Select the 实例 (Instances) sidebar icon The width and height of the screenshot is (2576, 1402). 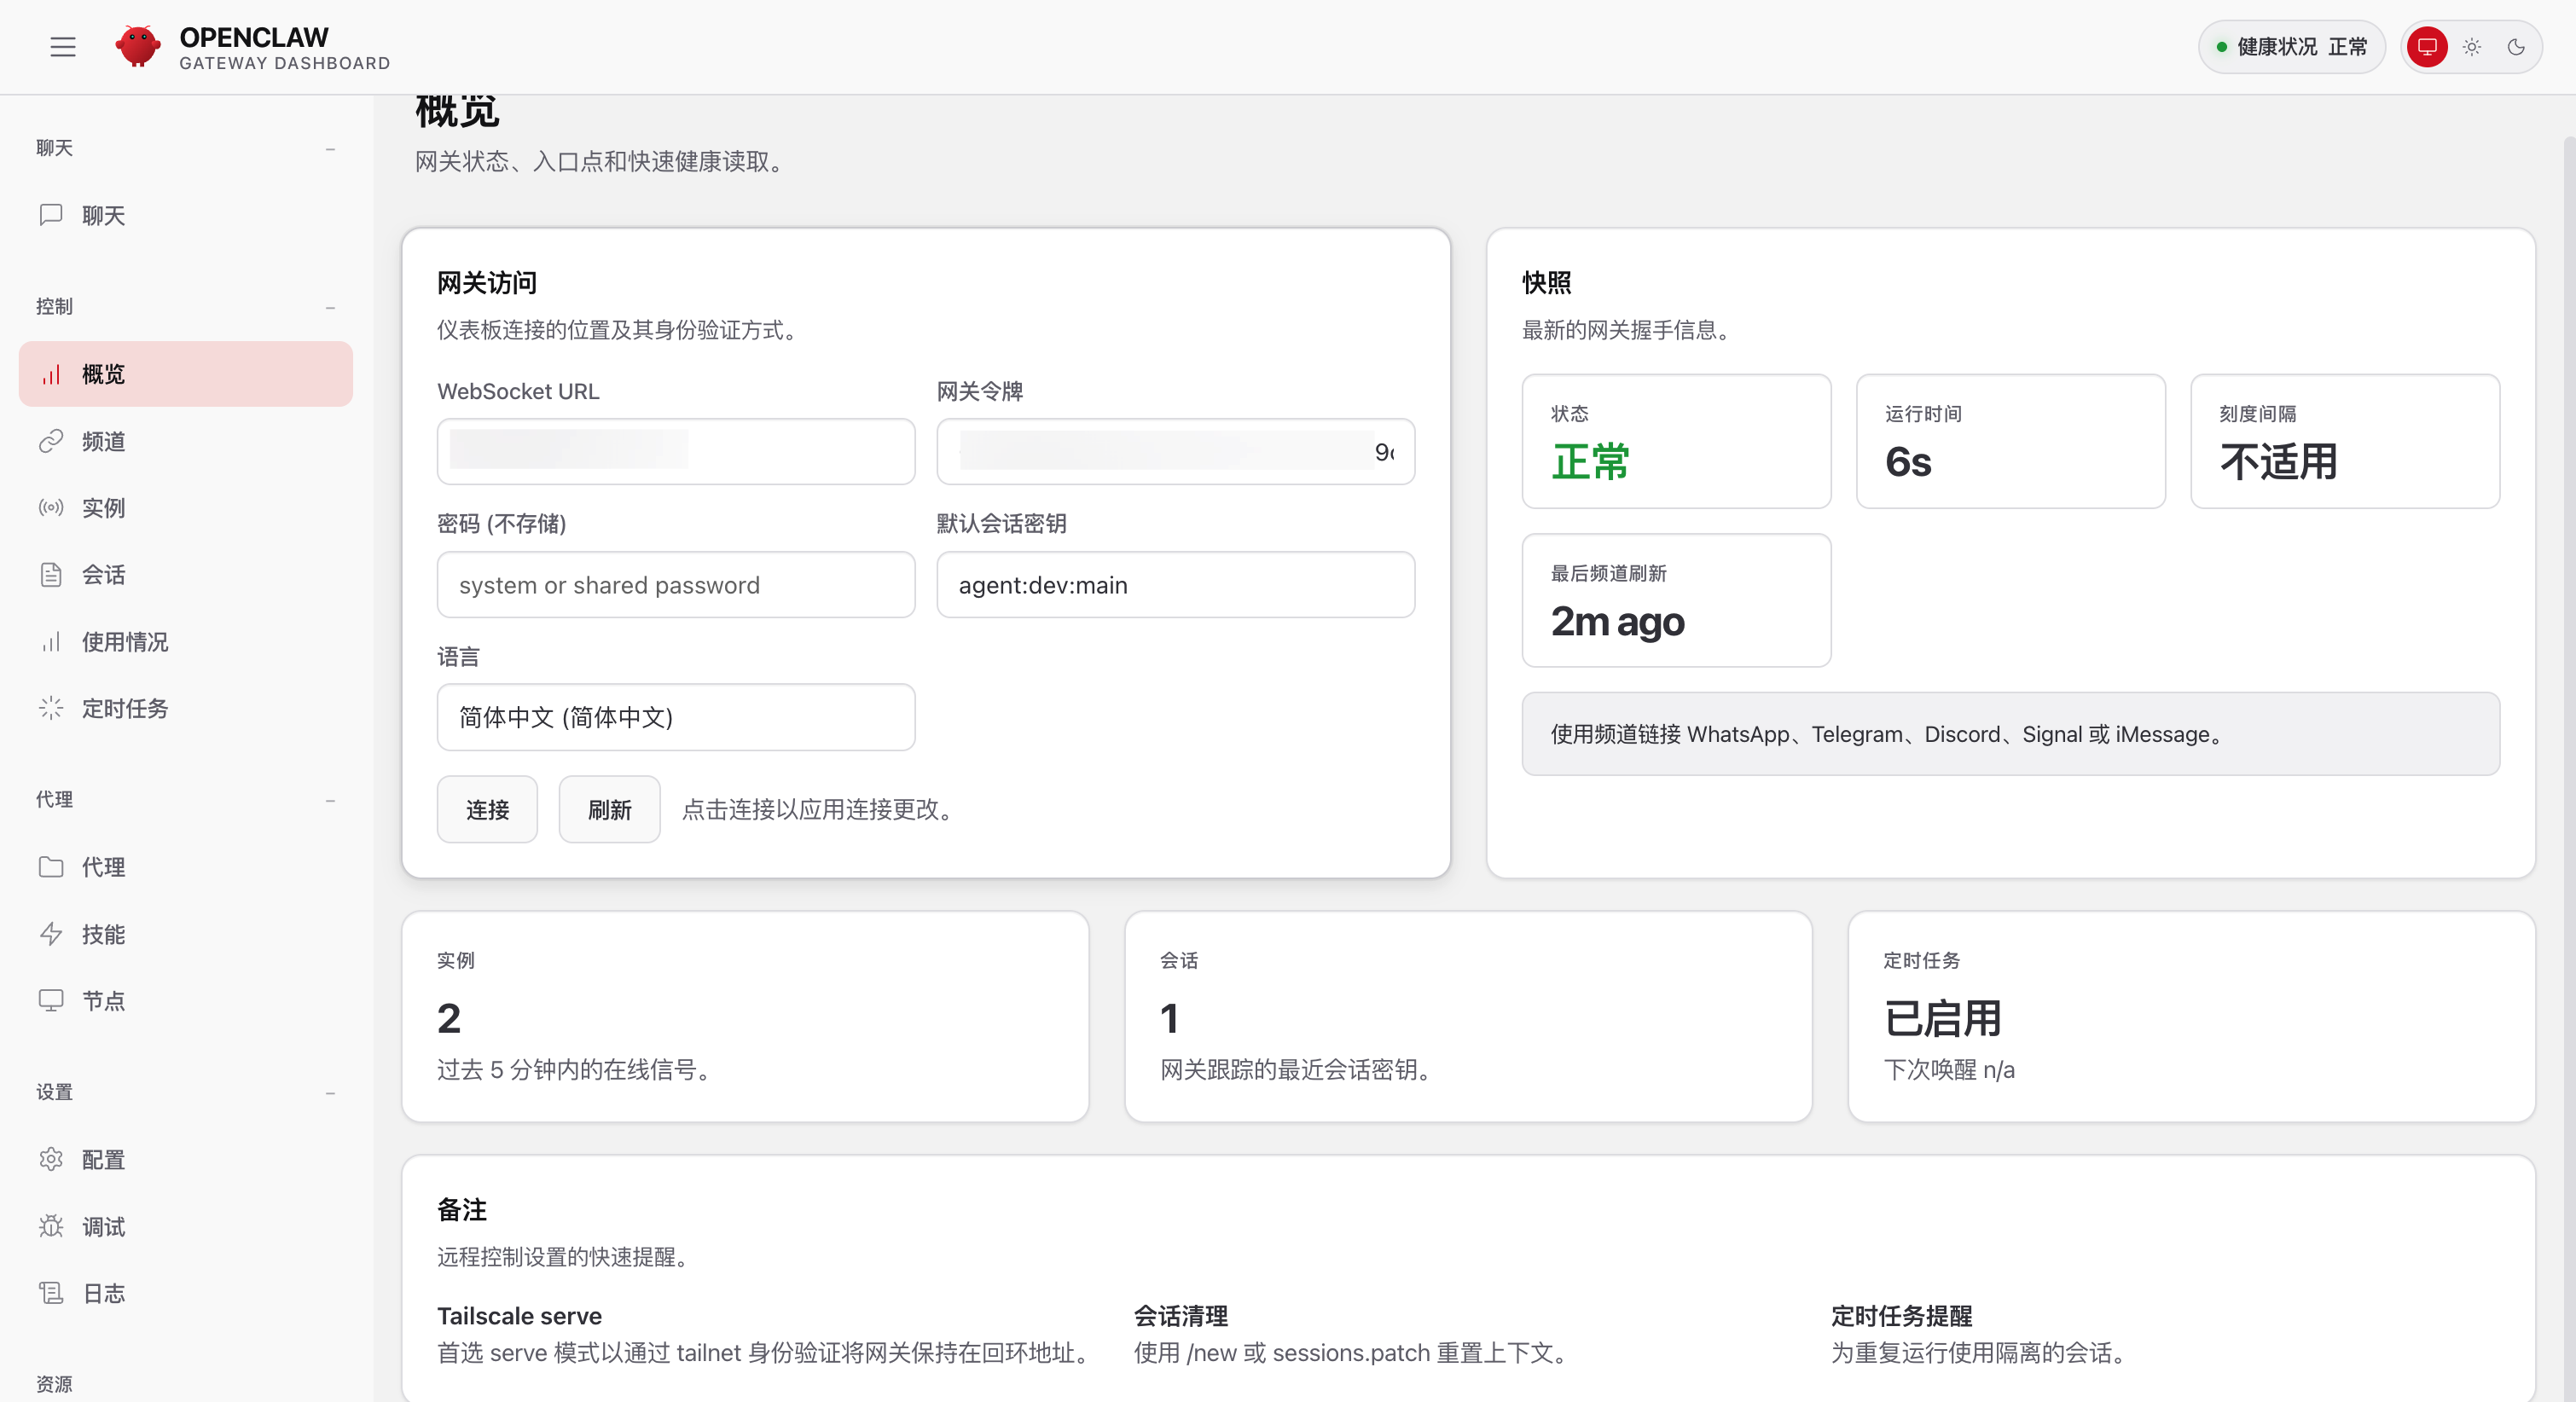point(52,508)
